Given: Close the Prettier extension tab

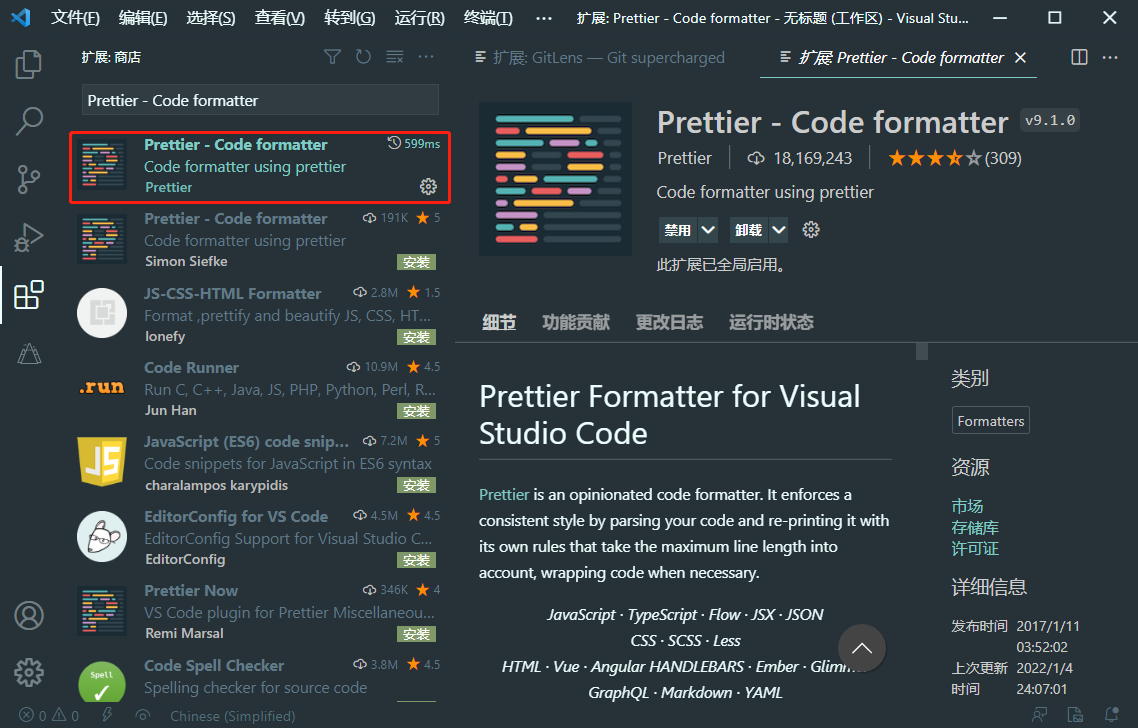Looking at the screenshot, I should click(x=1020, y=57).
